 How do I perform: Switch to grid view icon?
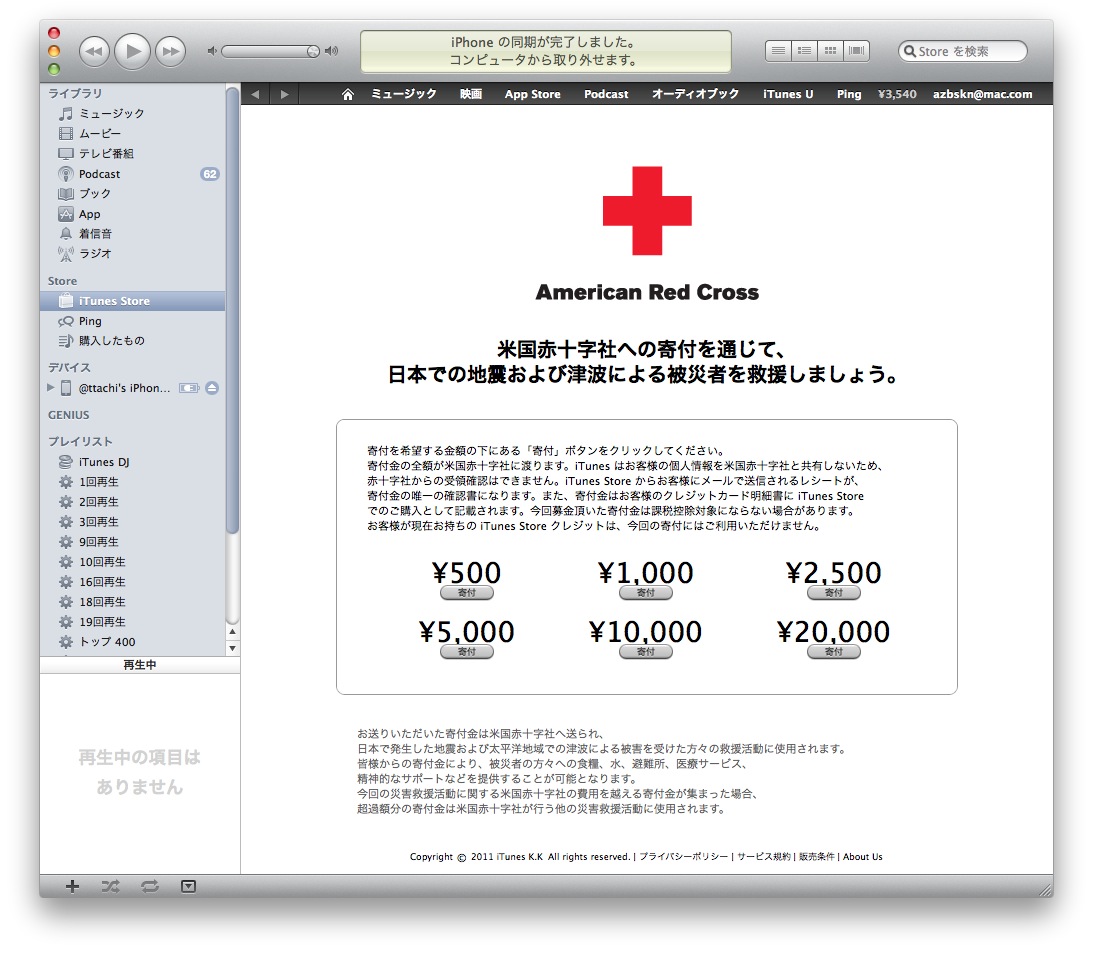pos(830,51)
